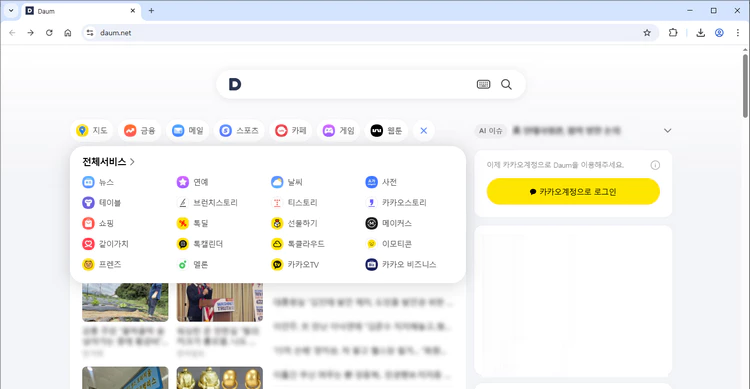Open the tab search dropdown arrow
This screenshot has width=750, height=389.
pyautogui.click(x=11, y=11)
